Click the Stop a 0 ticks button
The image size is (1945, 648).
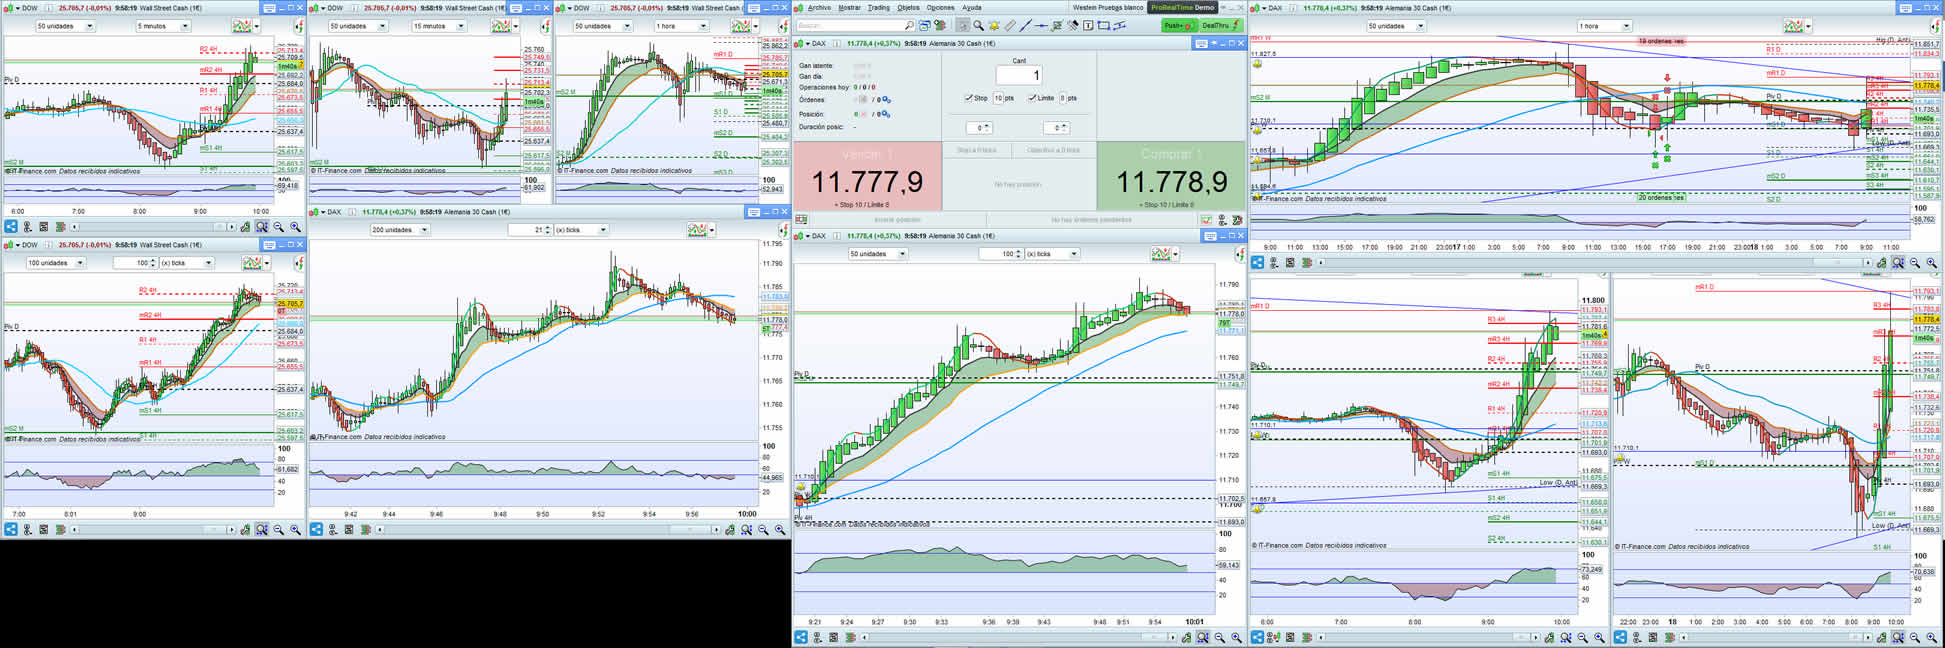pyautogui.click(x=977, y=150)
